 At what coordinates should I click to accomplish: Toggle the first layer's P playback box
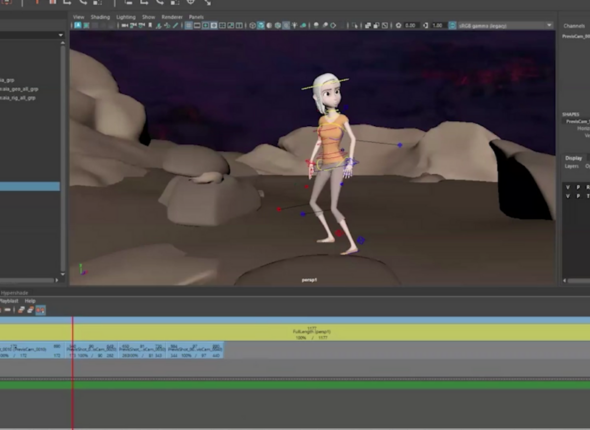(x=578, y=187)
